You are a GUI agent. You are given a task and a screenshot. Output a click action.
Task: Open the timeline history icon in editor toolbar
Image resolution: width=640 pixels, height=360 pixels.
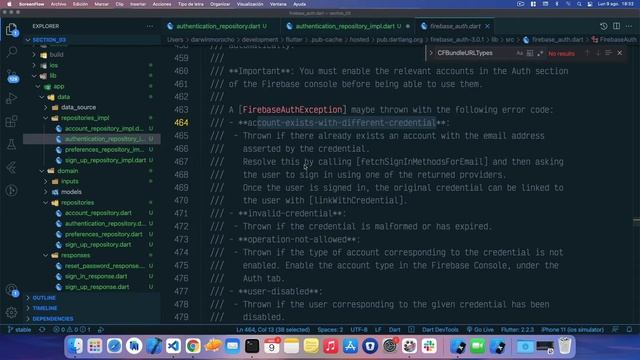pos(604,26)
